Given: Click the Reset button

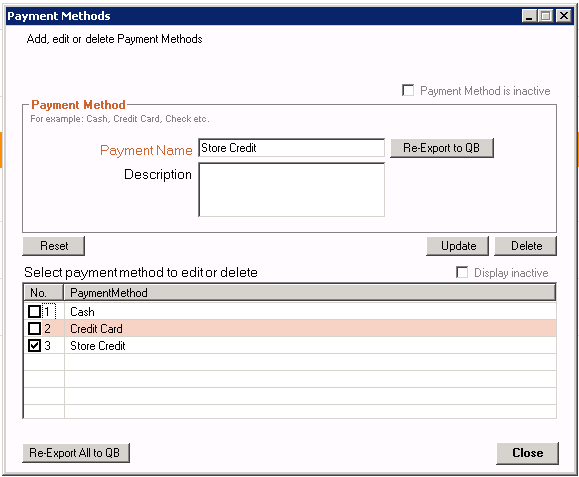Looking at the screenshot, I should click(x=54, y=246).
